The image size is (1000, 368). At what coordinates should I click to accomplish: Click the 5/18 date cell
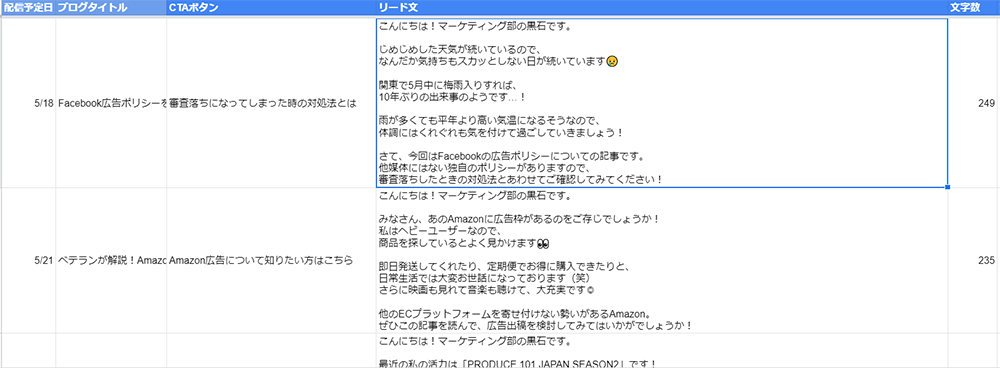coord(28,103)
